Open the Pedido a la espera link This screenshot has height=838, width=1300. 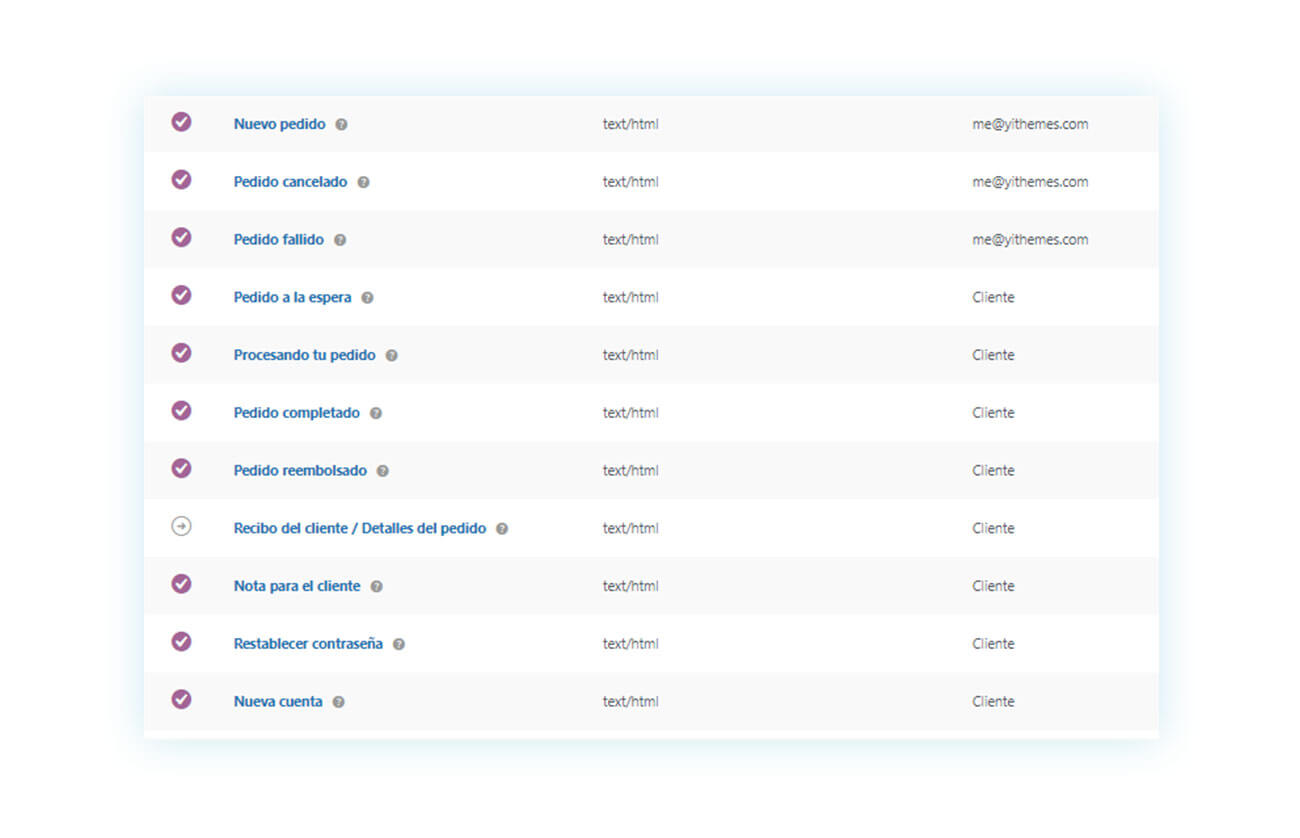point(293,298)
